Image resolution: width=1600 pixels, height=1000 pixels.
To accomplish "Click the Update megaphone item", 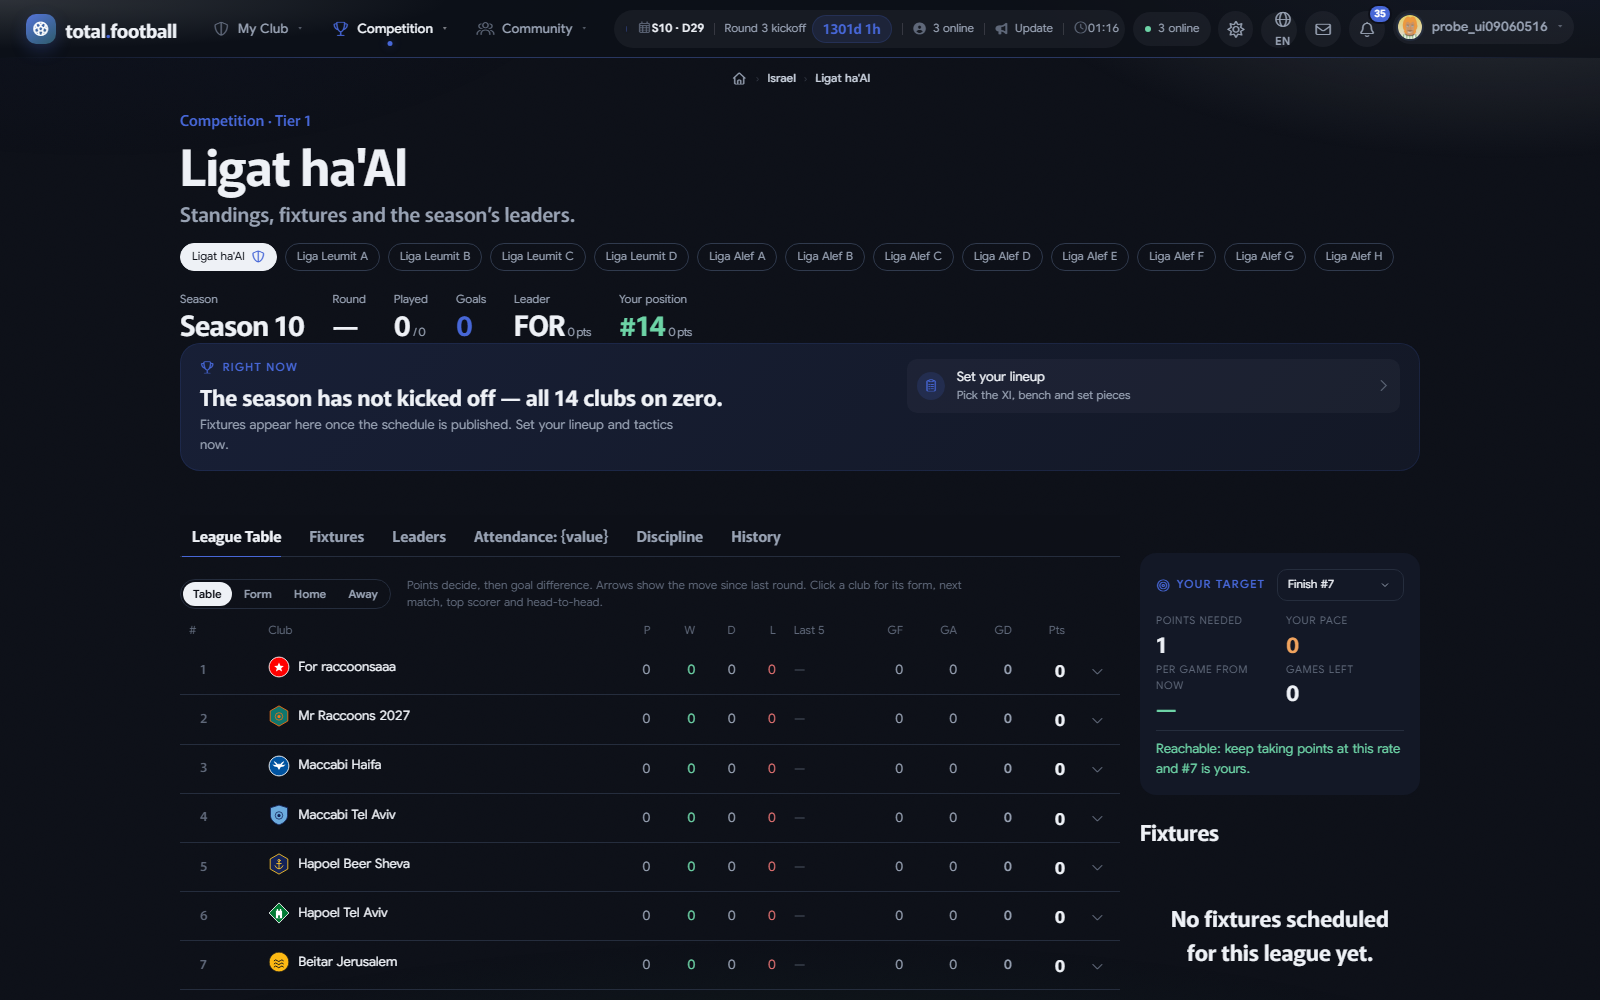I will click(1024, 29).
